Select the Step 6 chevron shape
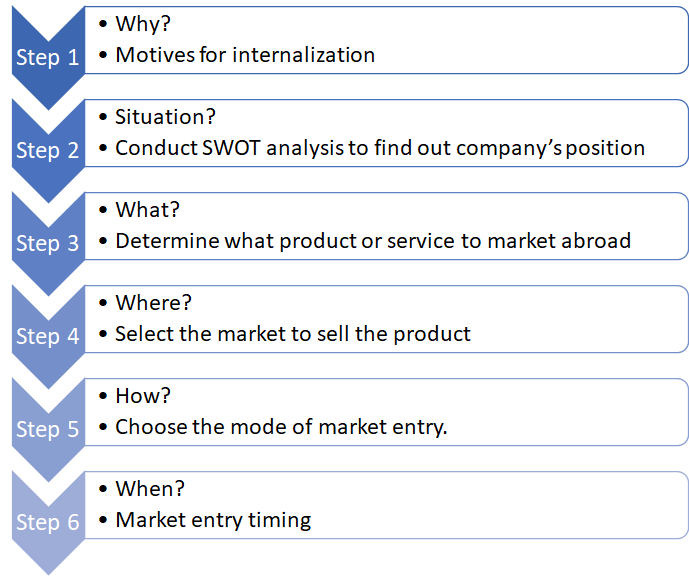Image resolution: width=689 pixels, height=576 pixels. 47,522
